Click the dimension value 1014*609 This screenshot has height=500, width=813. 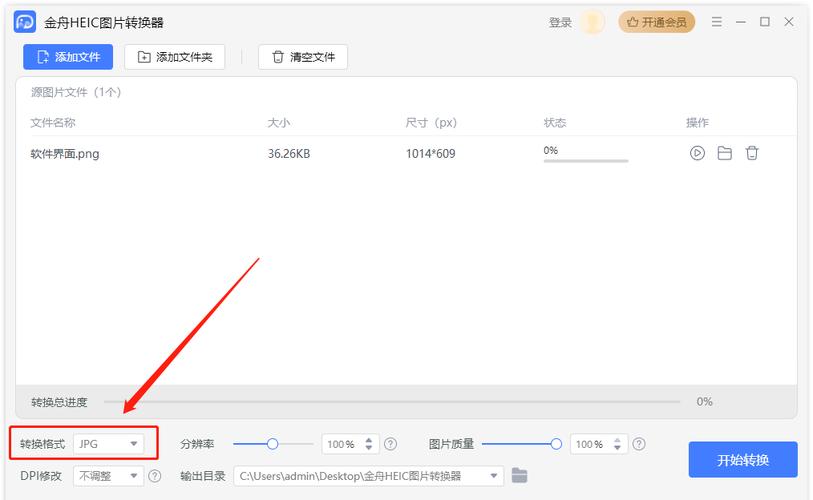click(x=430, y=154)
